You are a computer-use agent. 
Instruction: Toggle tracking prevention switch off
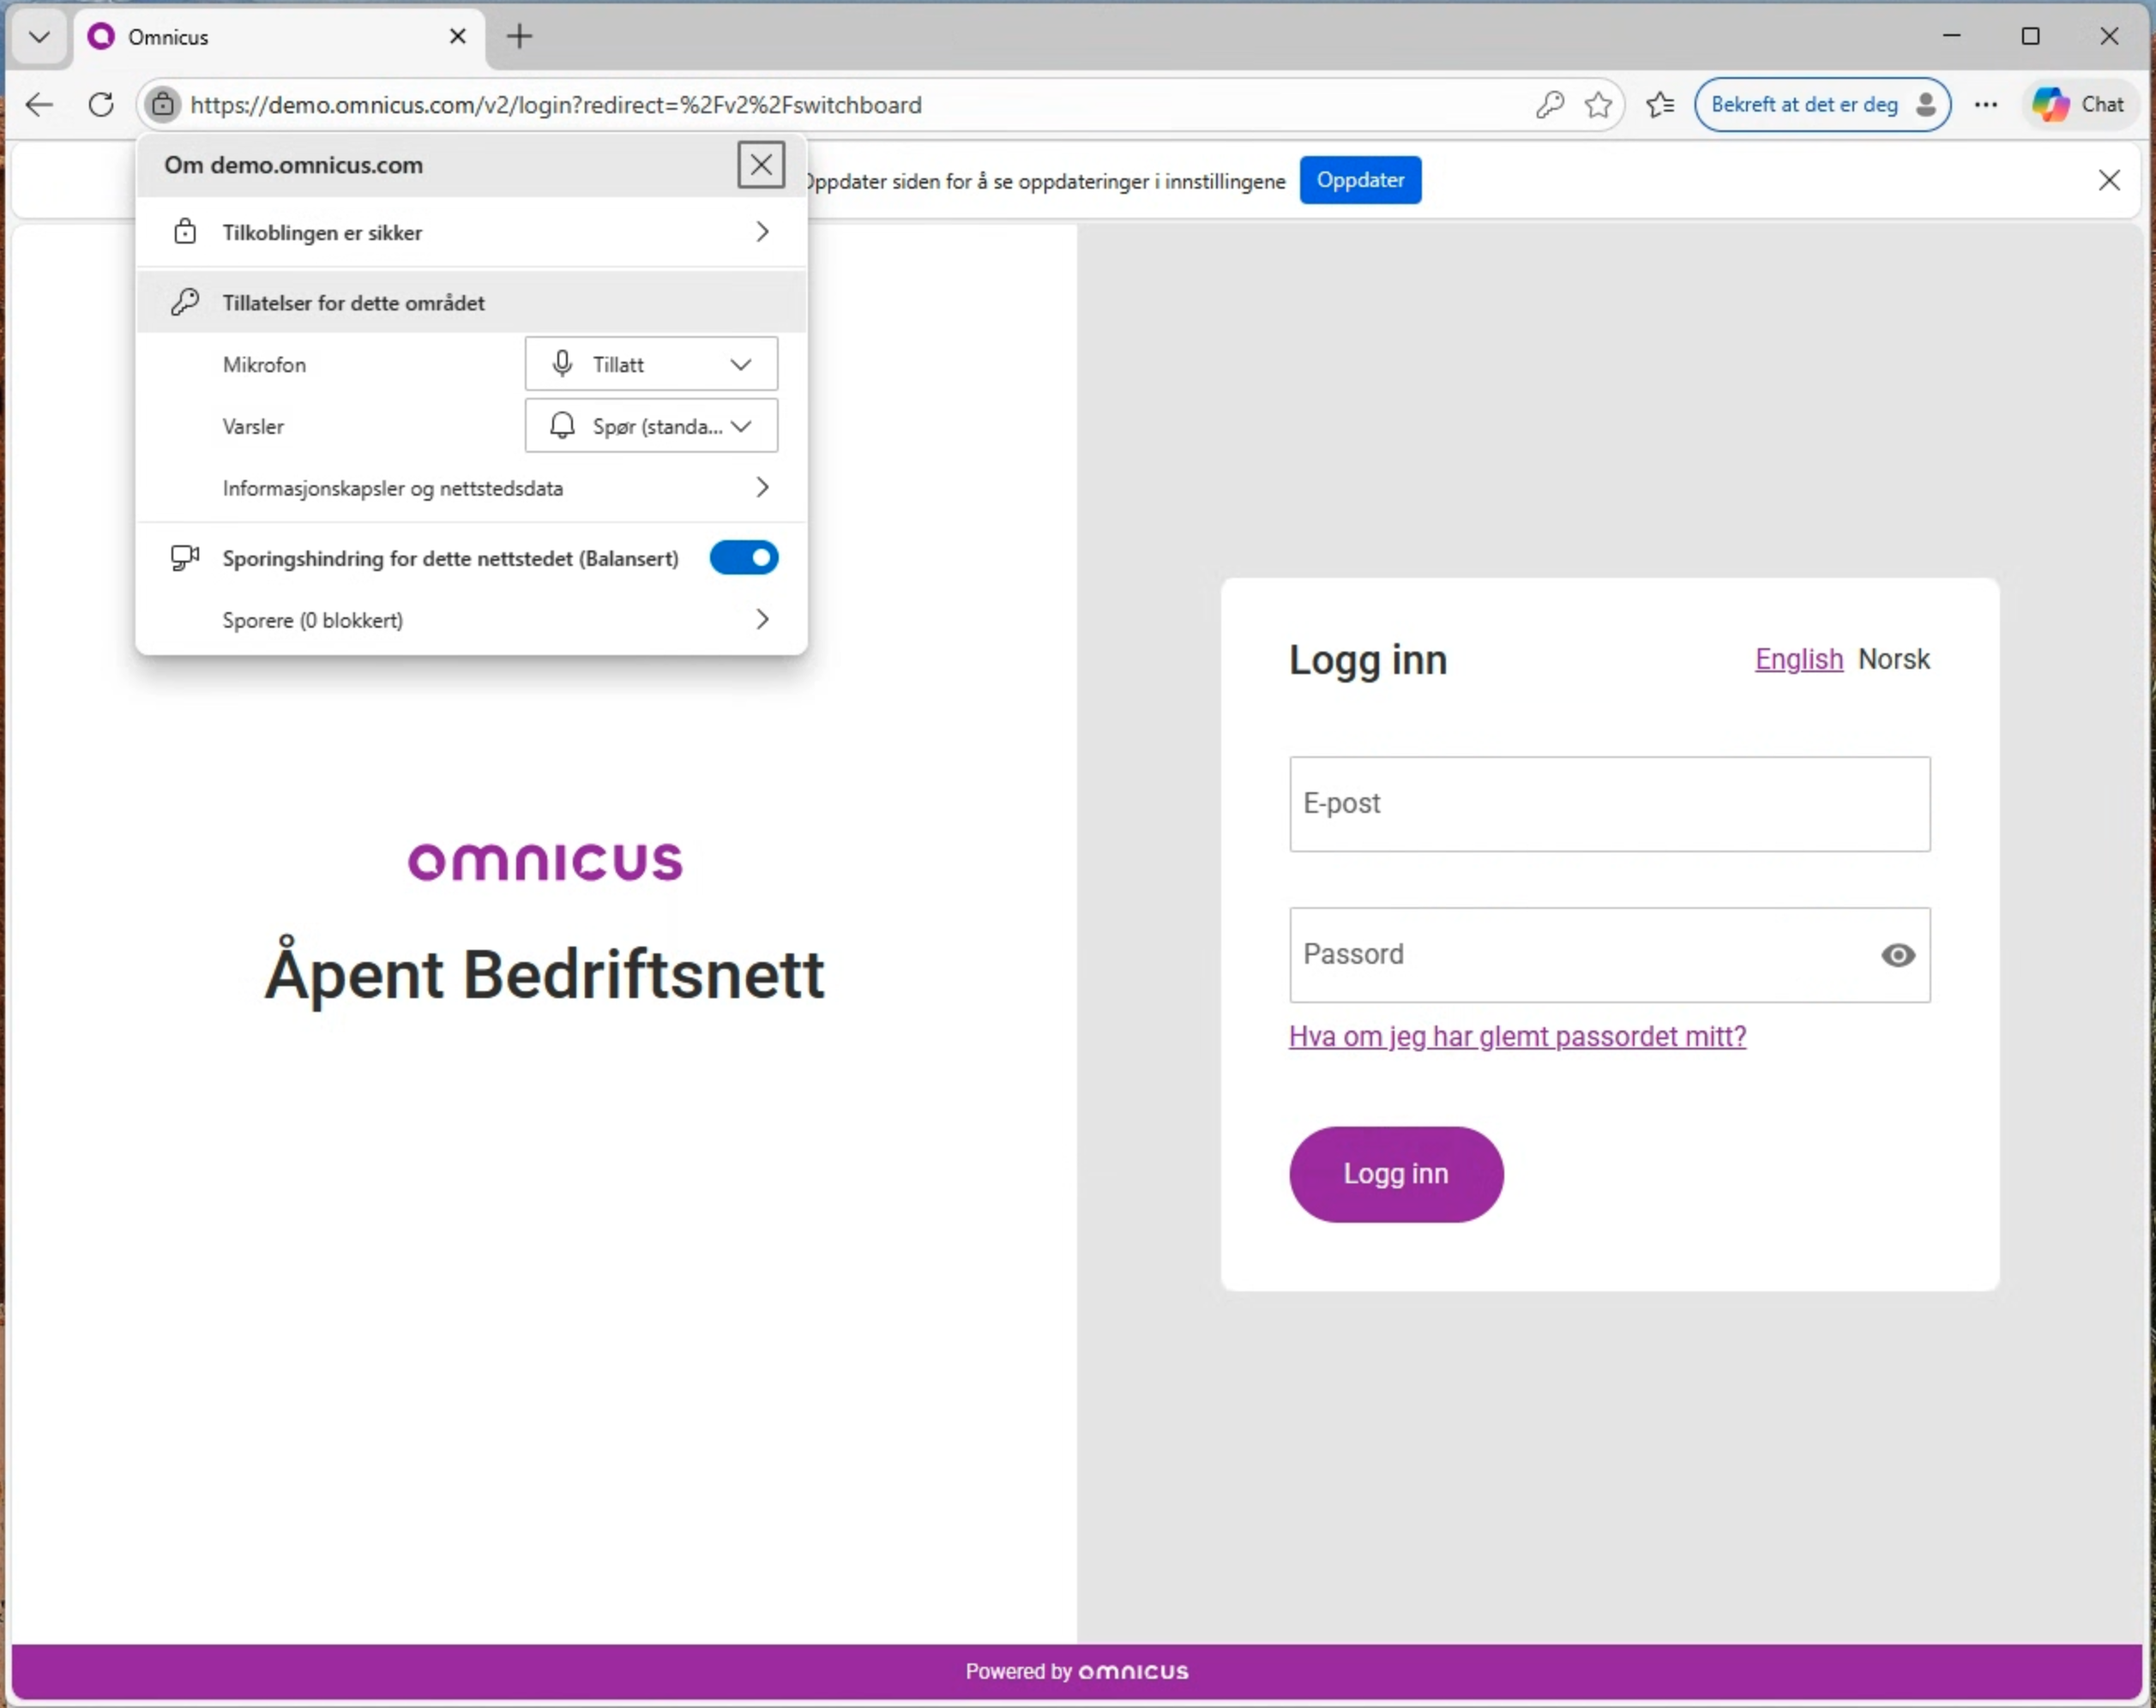(x=743, y=558)
